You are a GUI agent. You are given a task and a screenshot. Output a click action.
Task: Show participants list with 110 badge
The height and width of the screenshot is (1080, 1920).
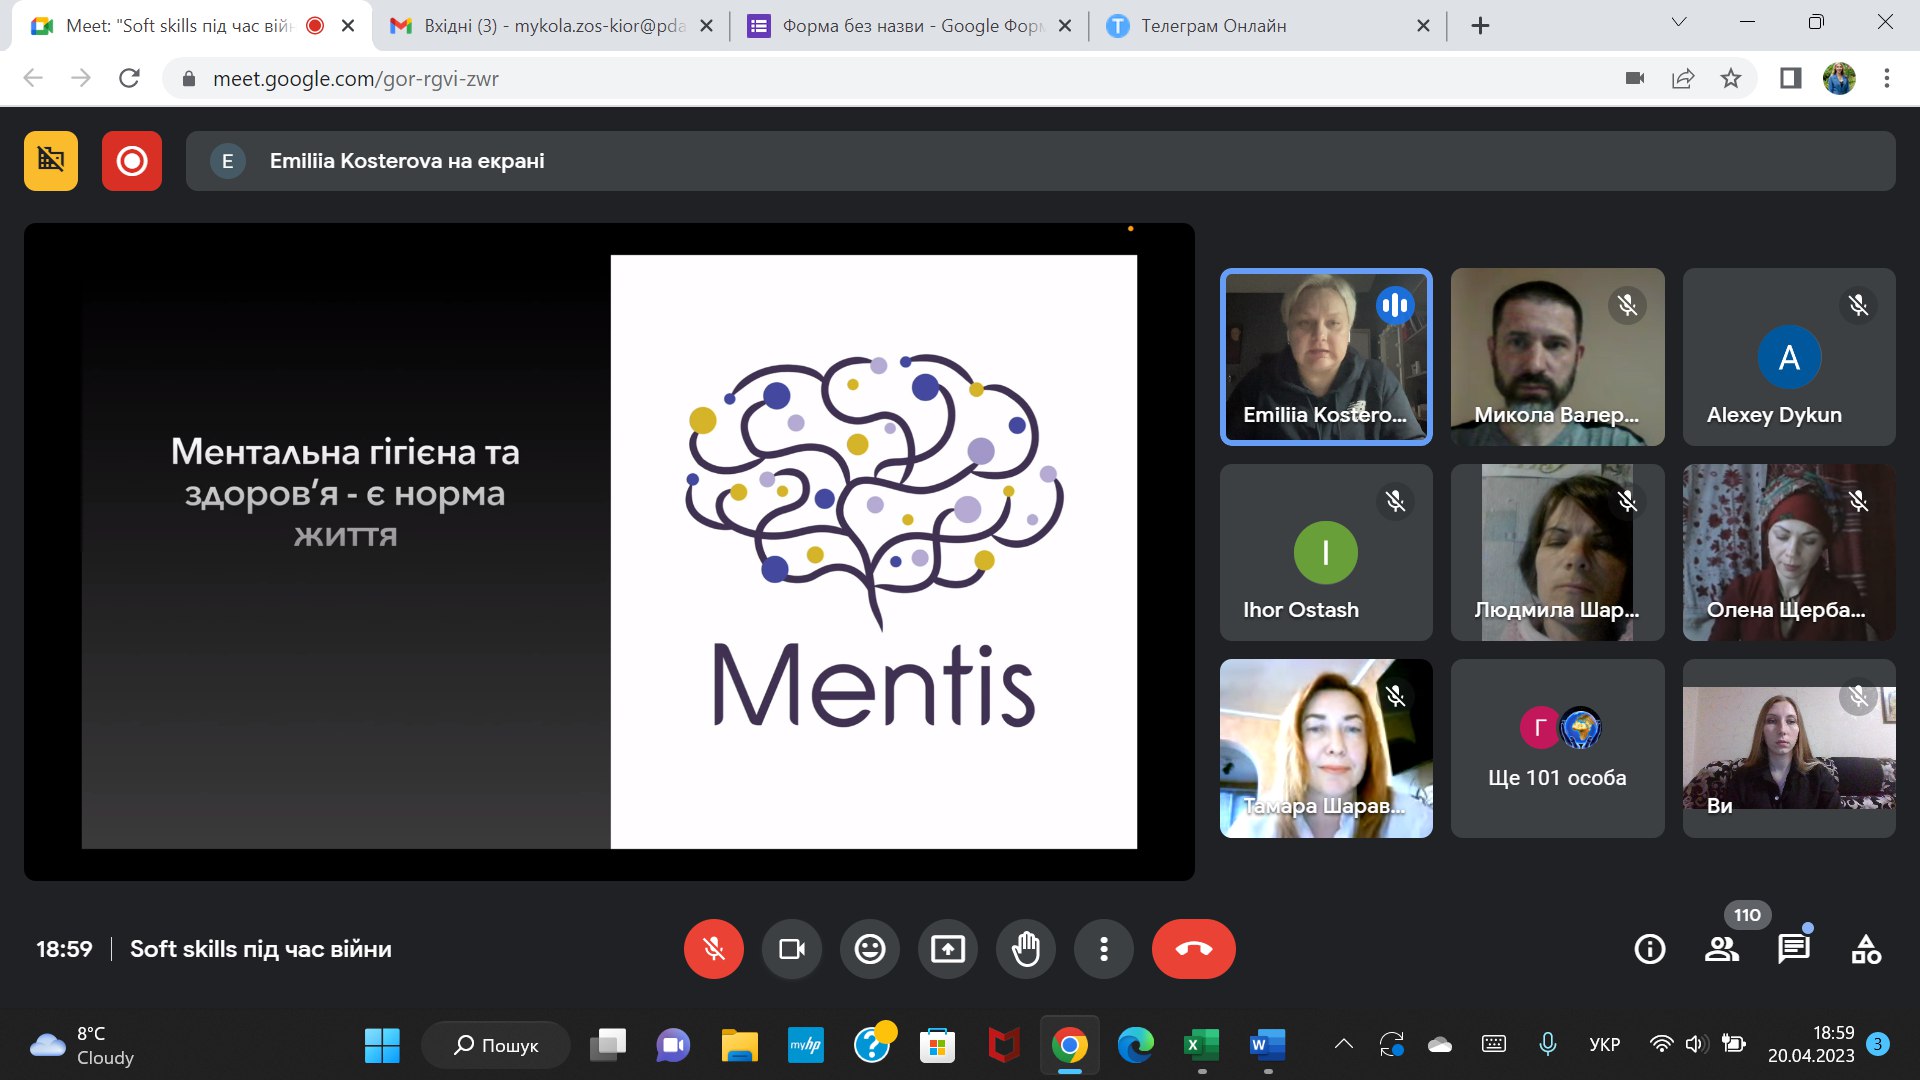click(x=1721, y=948)
